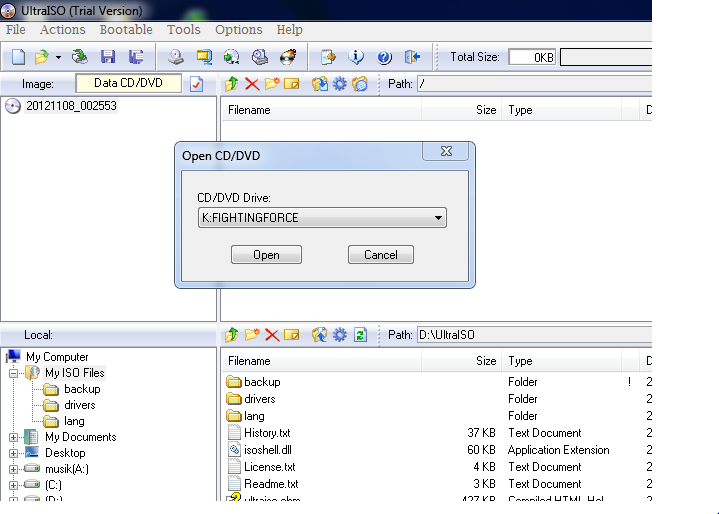Open help with the question mark icon

pyautogui.click(x=384, y=57)
